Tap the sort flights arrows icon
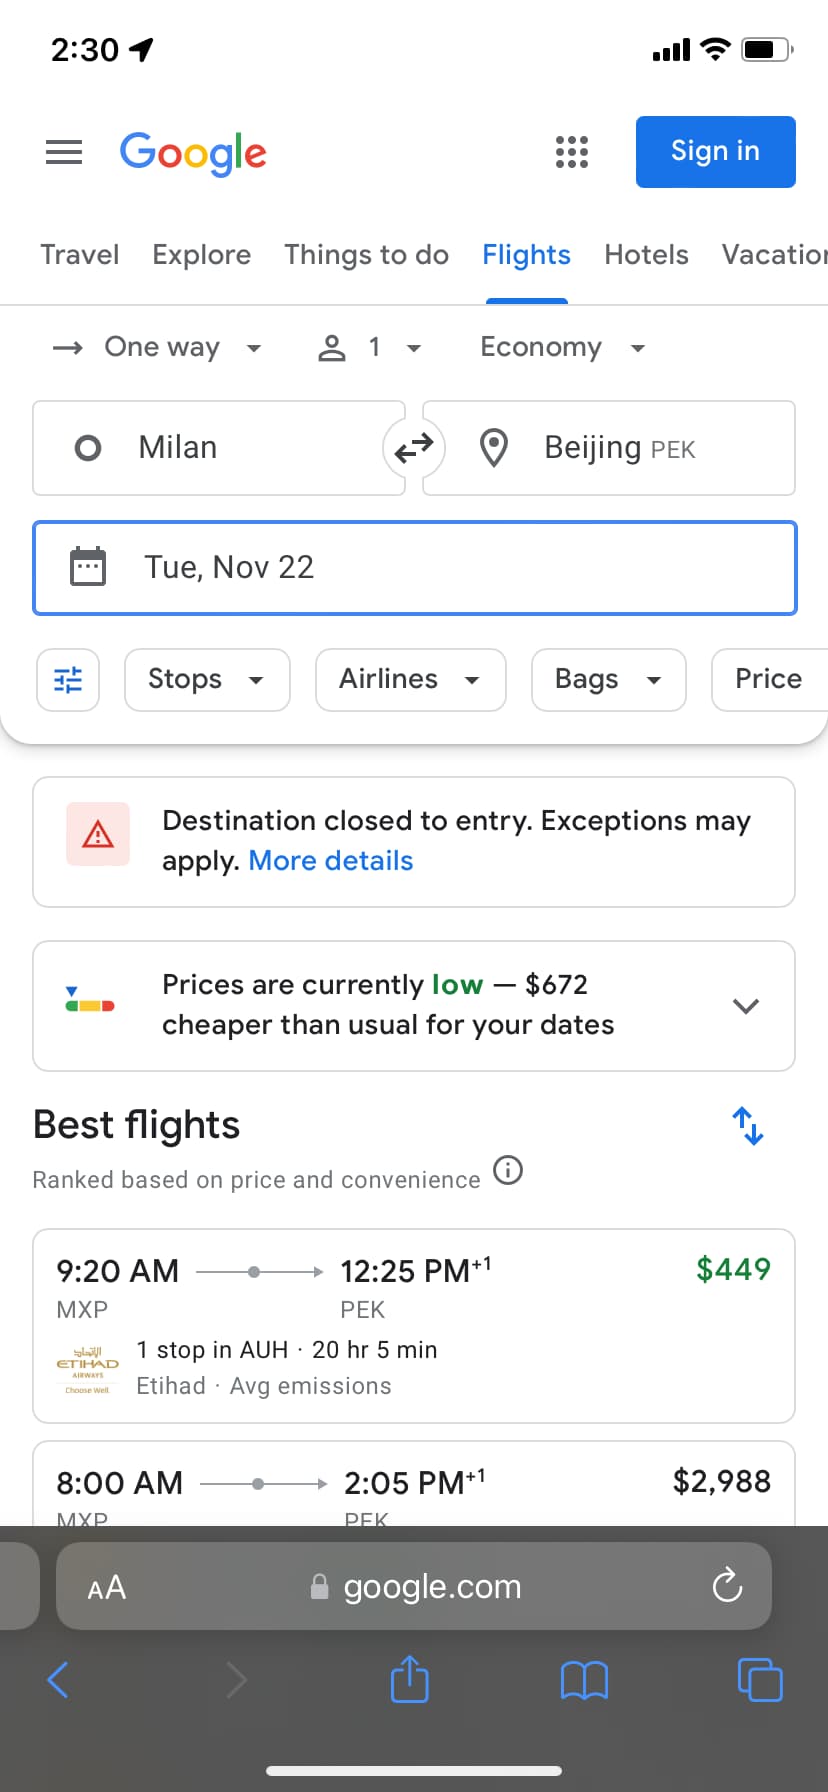Image resolution: width=828 pixels, height=1792 pixels. tap(747, 1126)
